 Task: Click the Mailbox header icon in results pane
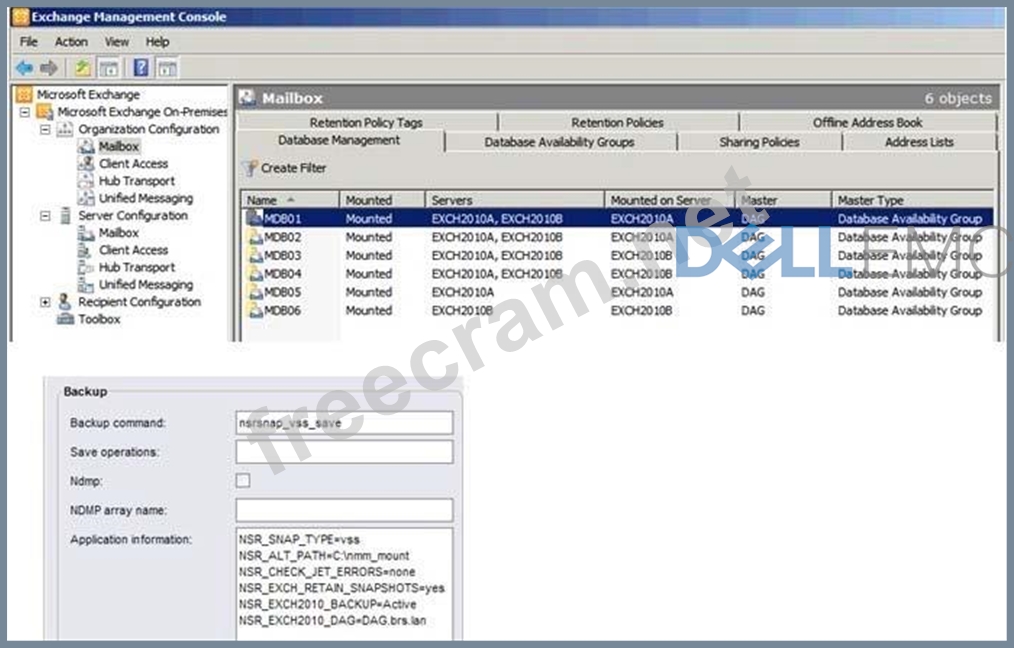click(247, 98)
